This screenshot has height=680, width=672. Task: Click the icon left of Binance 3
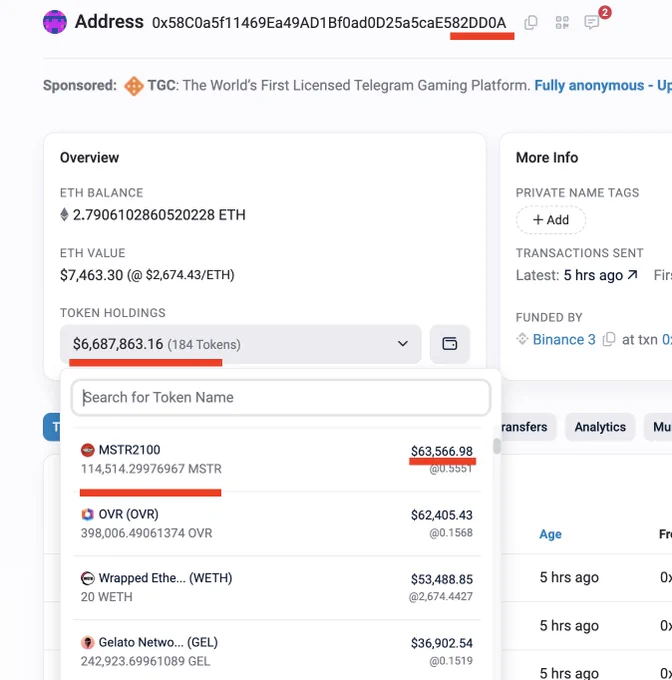(522, 339)
